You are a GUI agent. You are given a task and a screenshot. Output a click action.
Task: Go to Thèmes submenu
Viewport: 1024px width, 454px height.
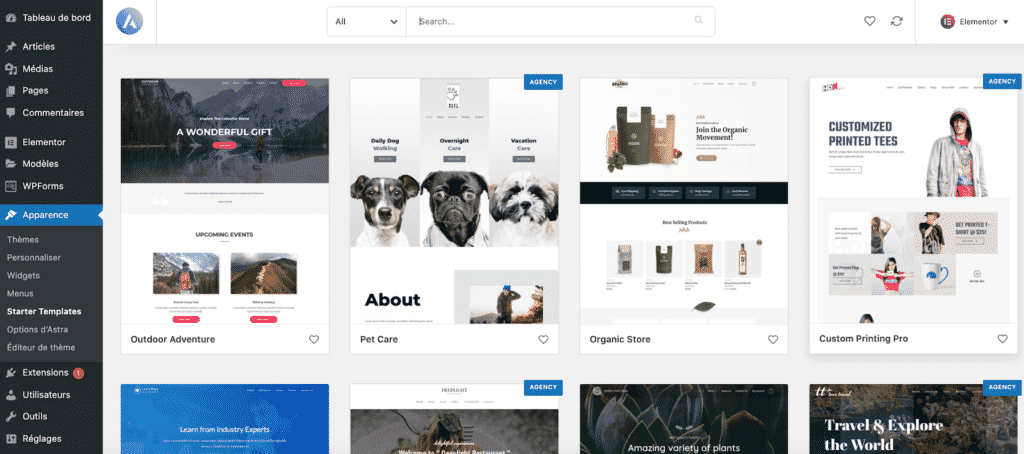coord(23,240)
